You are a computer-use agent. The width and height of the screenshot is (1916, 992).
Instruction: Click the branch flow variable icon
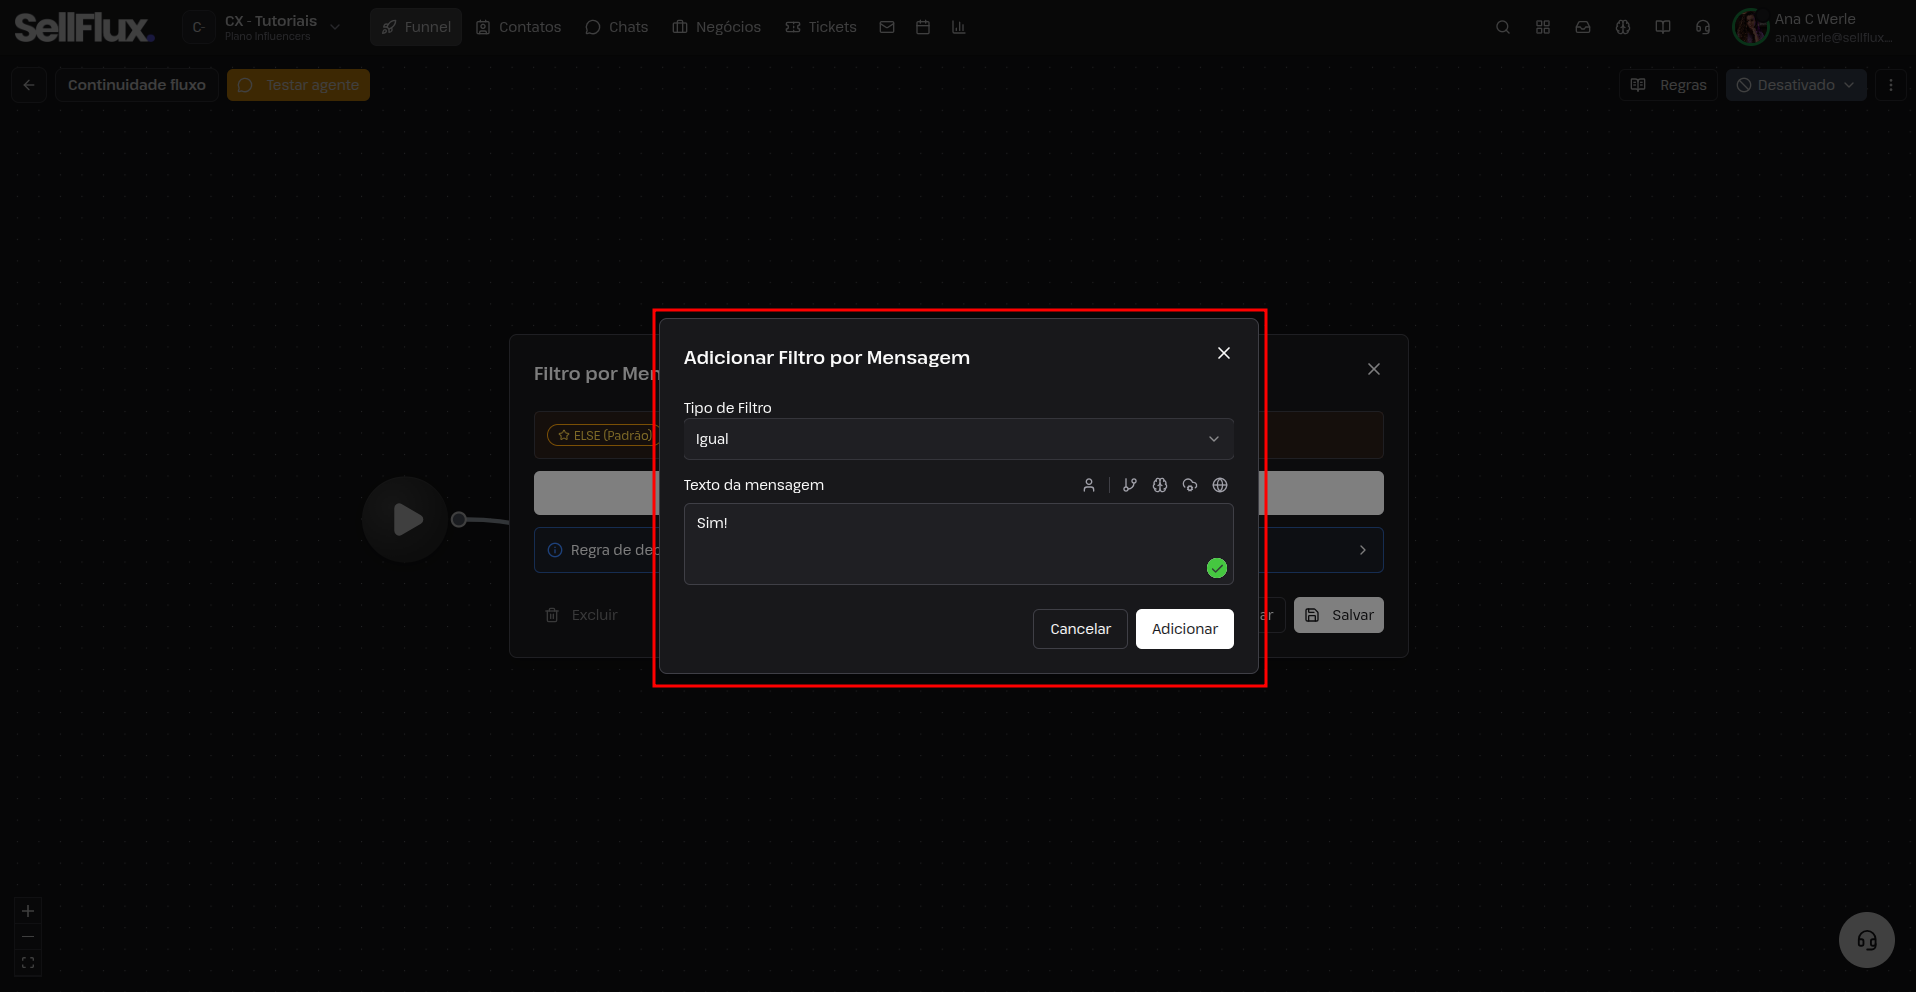click(1130, 485)
